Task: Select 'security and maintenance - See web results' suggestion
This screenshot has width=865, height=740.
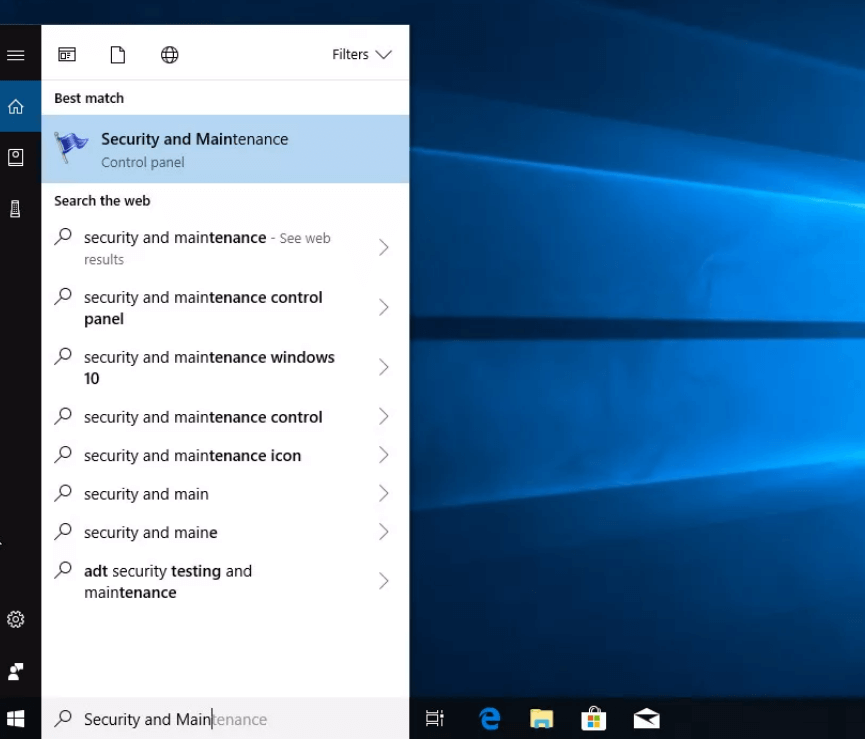Action: tap(225, 248)
